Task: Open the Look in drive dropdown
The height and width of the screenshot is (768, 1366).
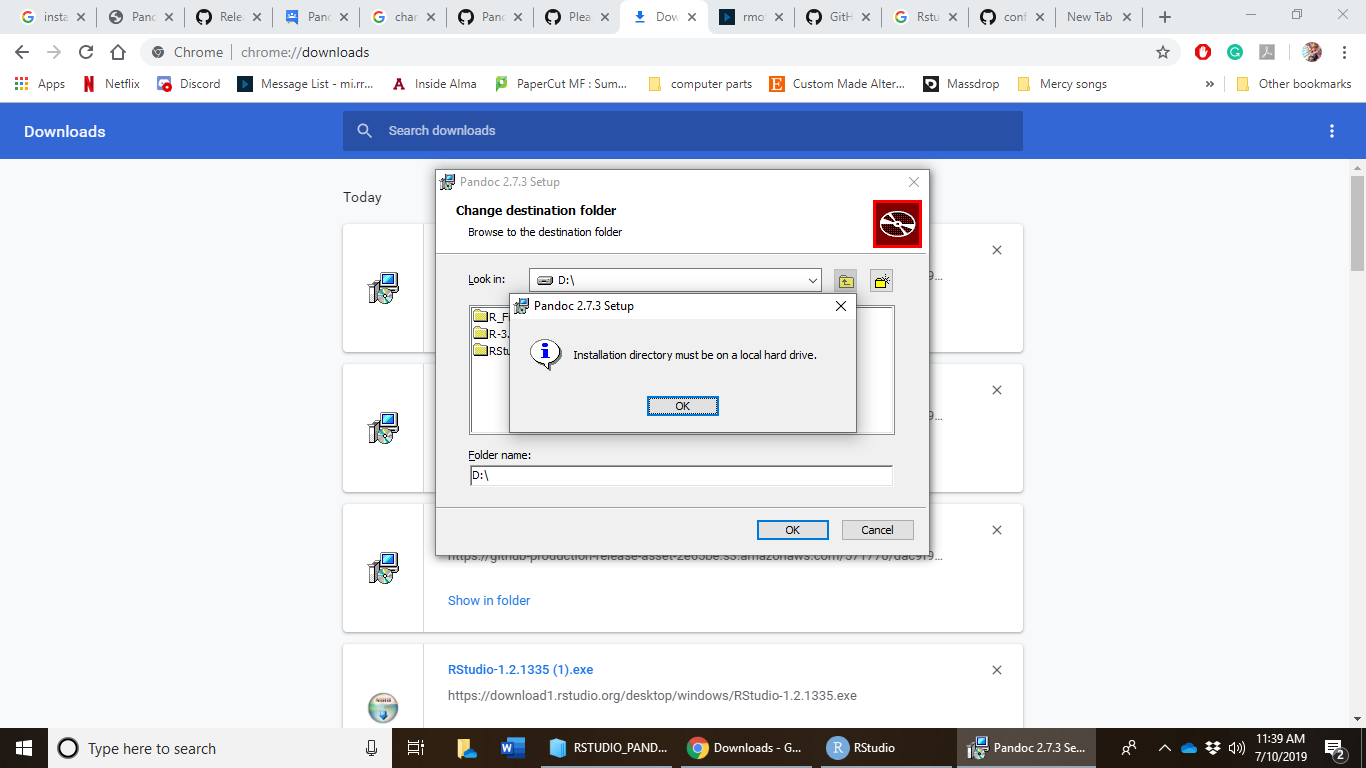Action: (813, 281)
